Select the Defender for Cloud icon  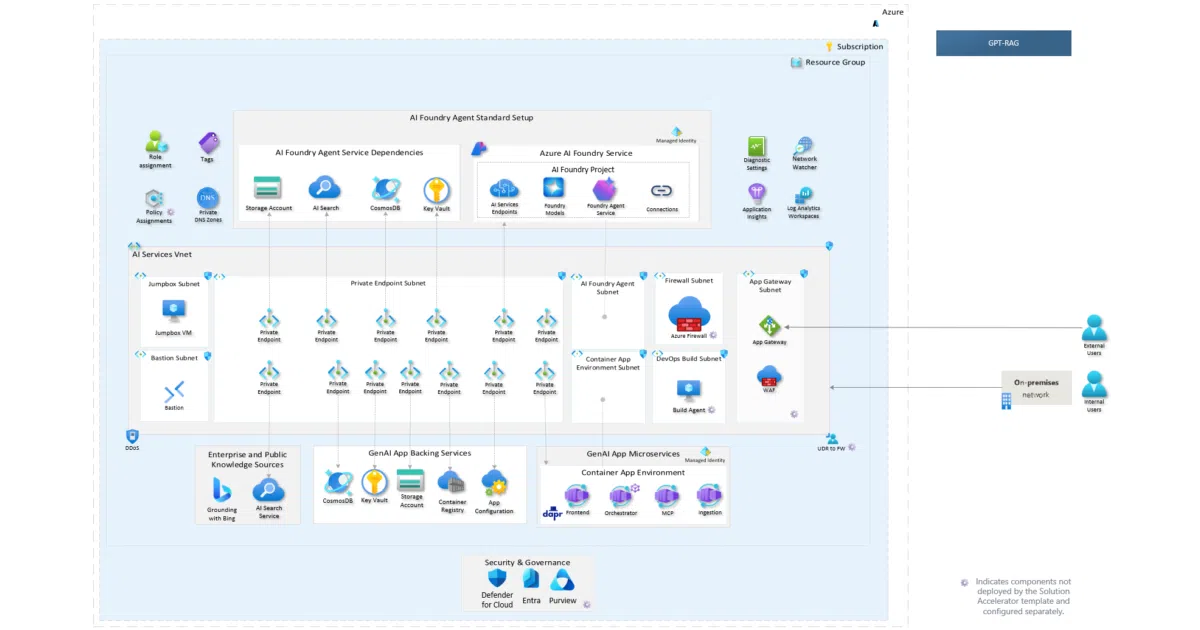(x=497, y=580)
